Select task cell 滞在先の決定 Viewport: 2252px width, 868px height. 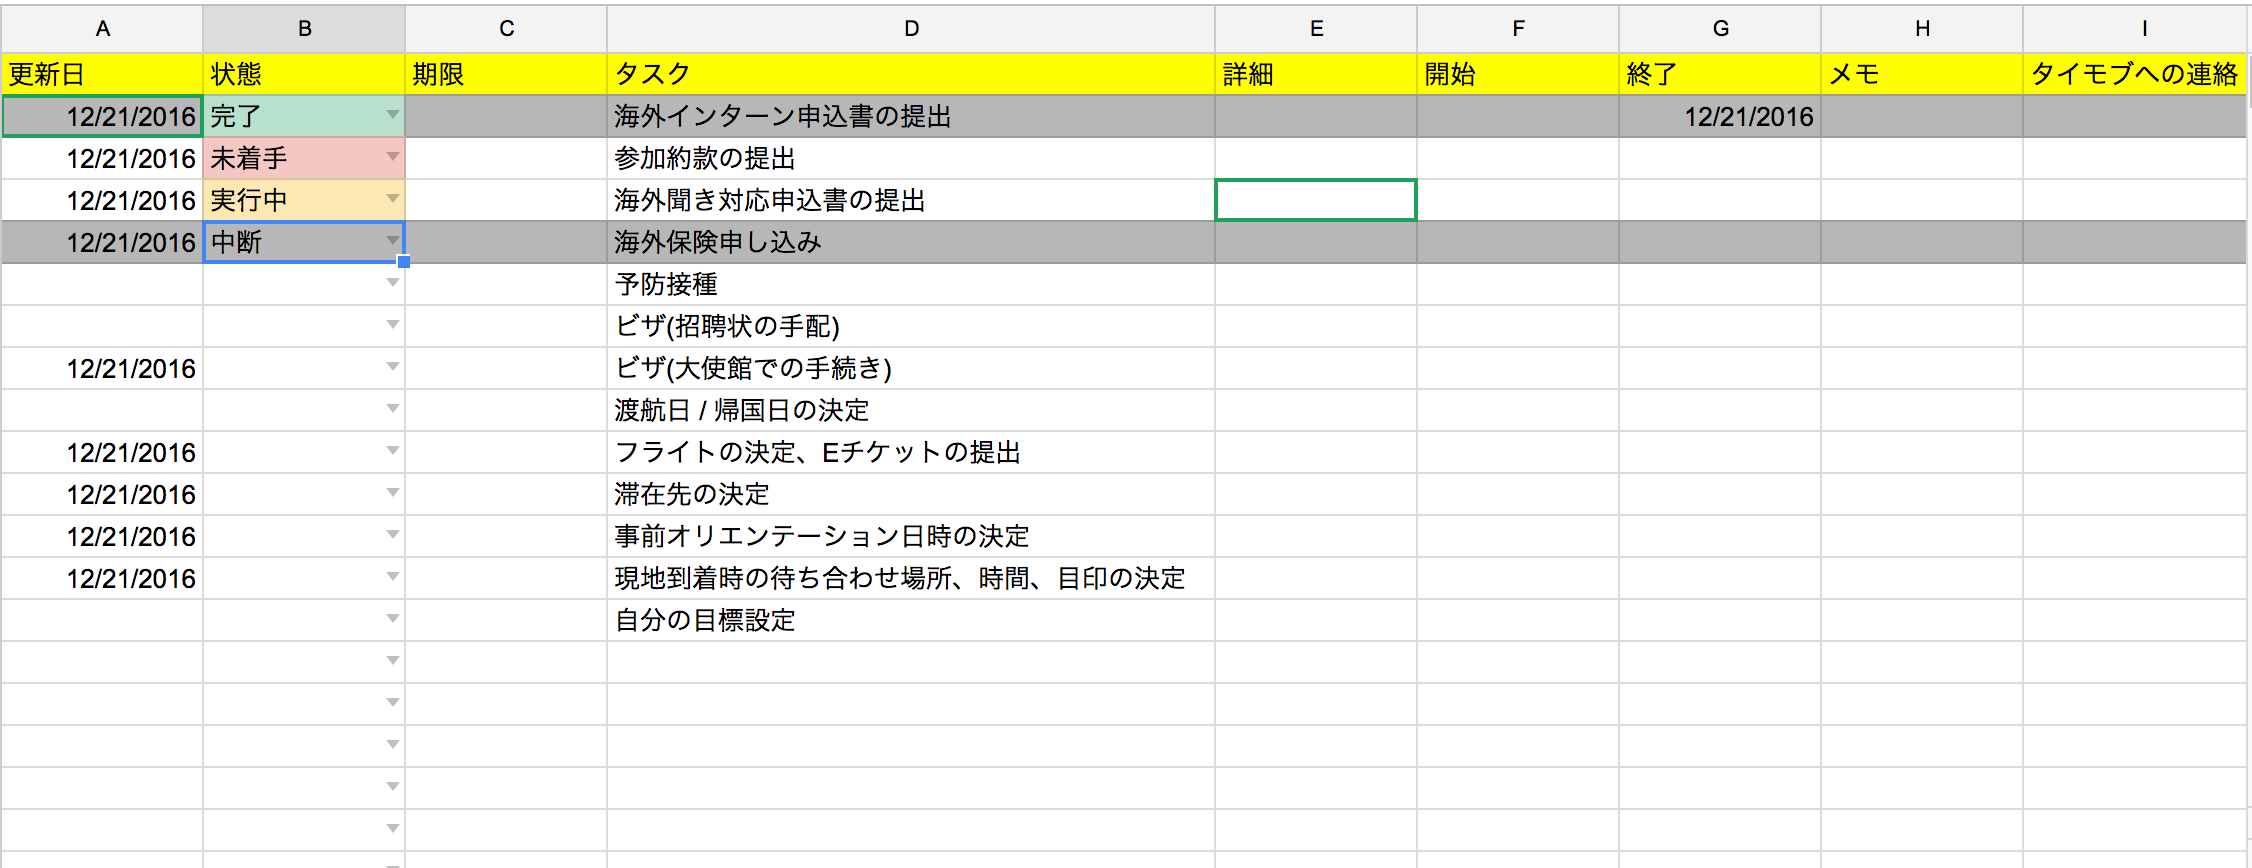coord(911,494)
